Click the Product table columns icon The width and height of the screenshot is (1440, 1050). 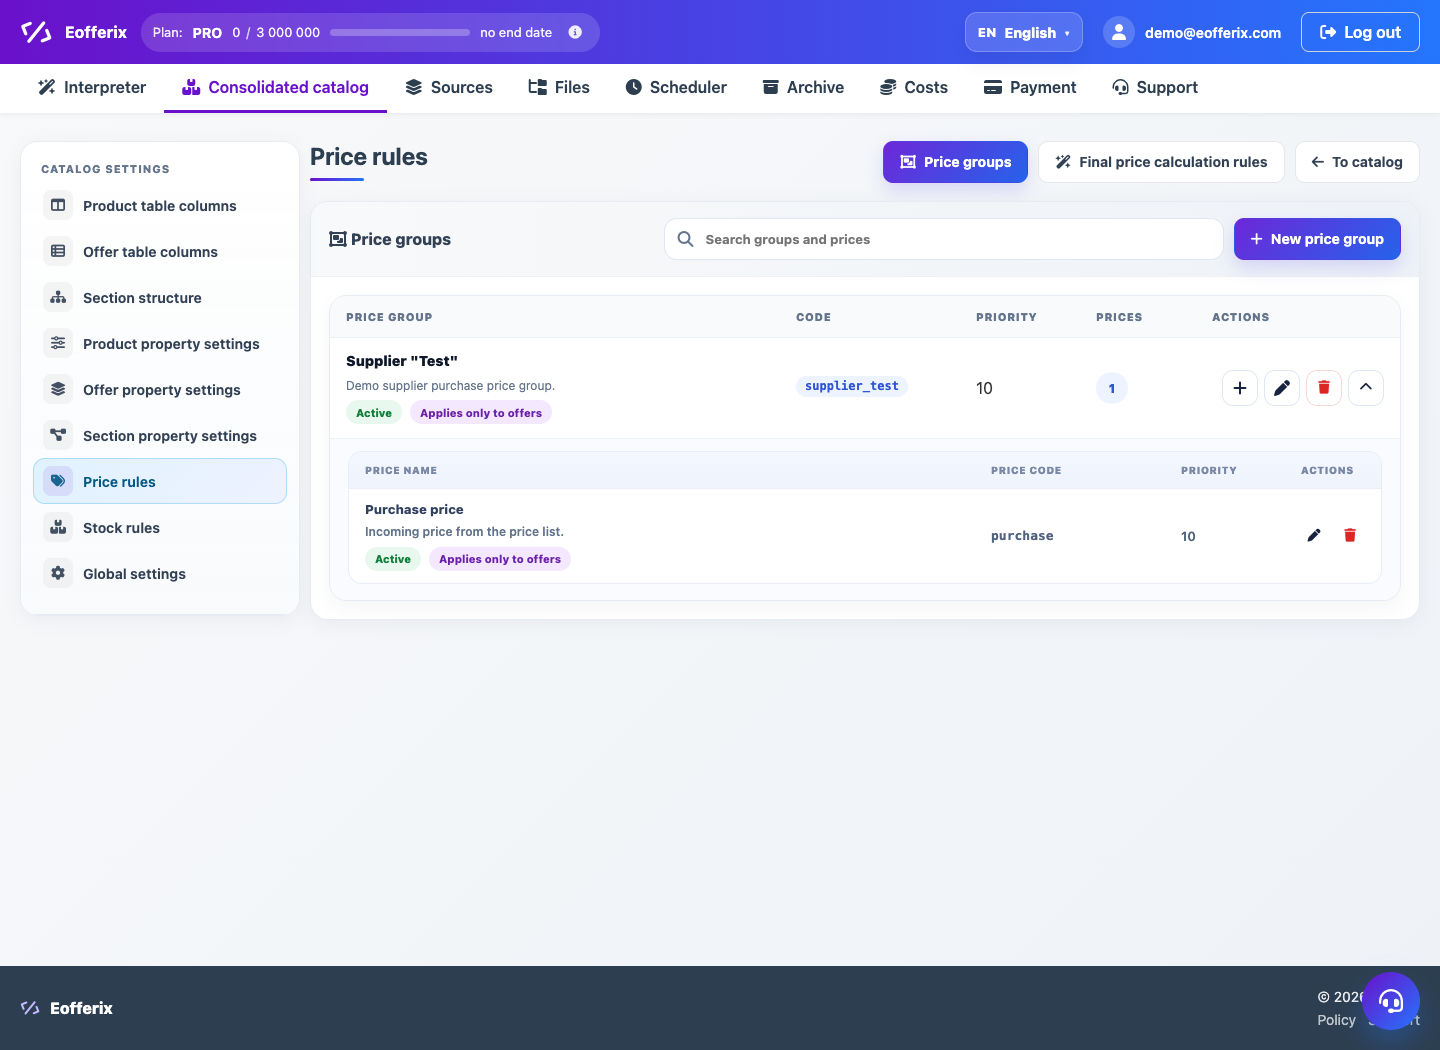pos(58,205)
